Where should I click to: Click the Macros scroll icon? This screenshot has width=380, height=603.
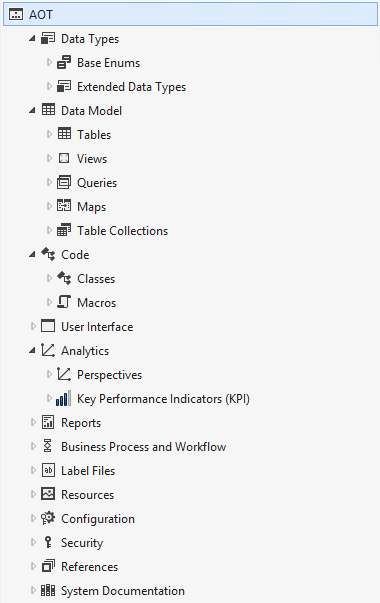click(64, 302)
